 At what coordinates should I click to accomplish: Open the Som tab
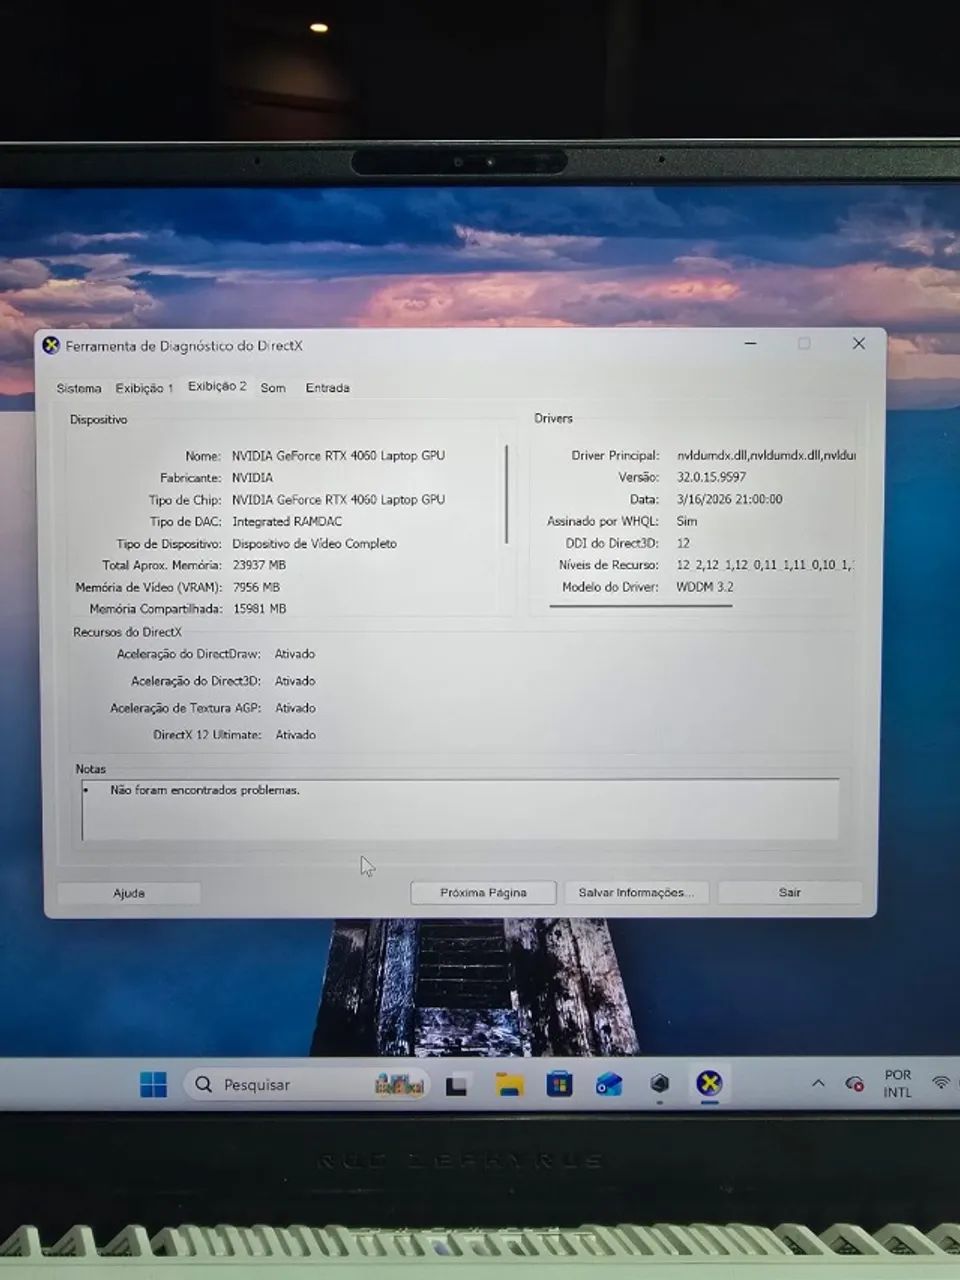(x=273, y=388)
